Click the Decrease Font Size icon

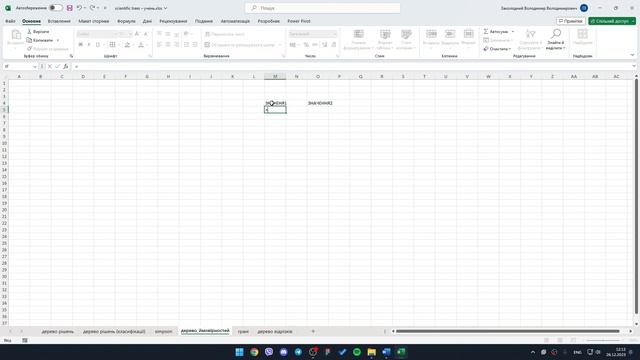[x=146, y=34]
